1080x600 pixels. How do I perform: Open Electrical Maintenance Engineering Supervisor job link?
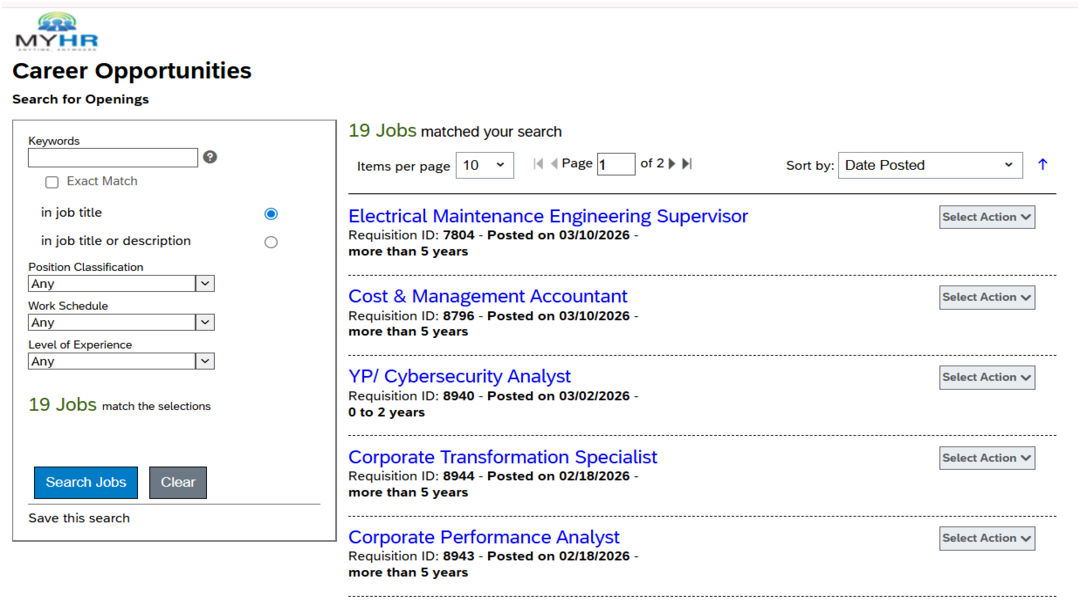(547, 216)
